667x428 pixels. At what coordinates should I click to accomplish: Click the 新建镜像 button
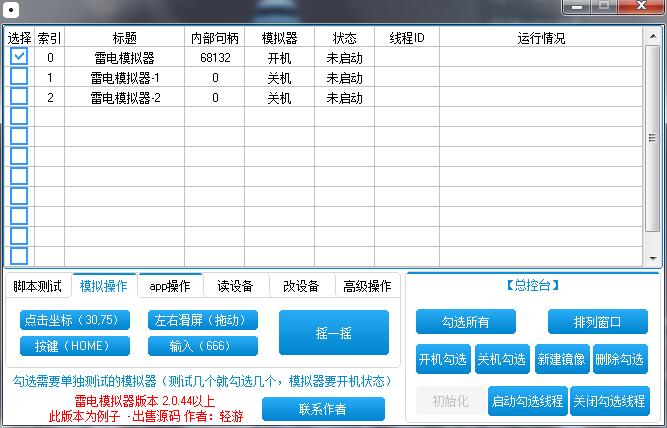562,359
